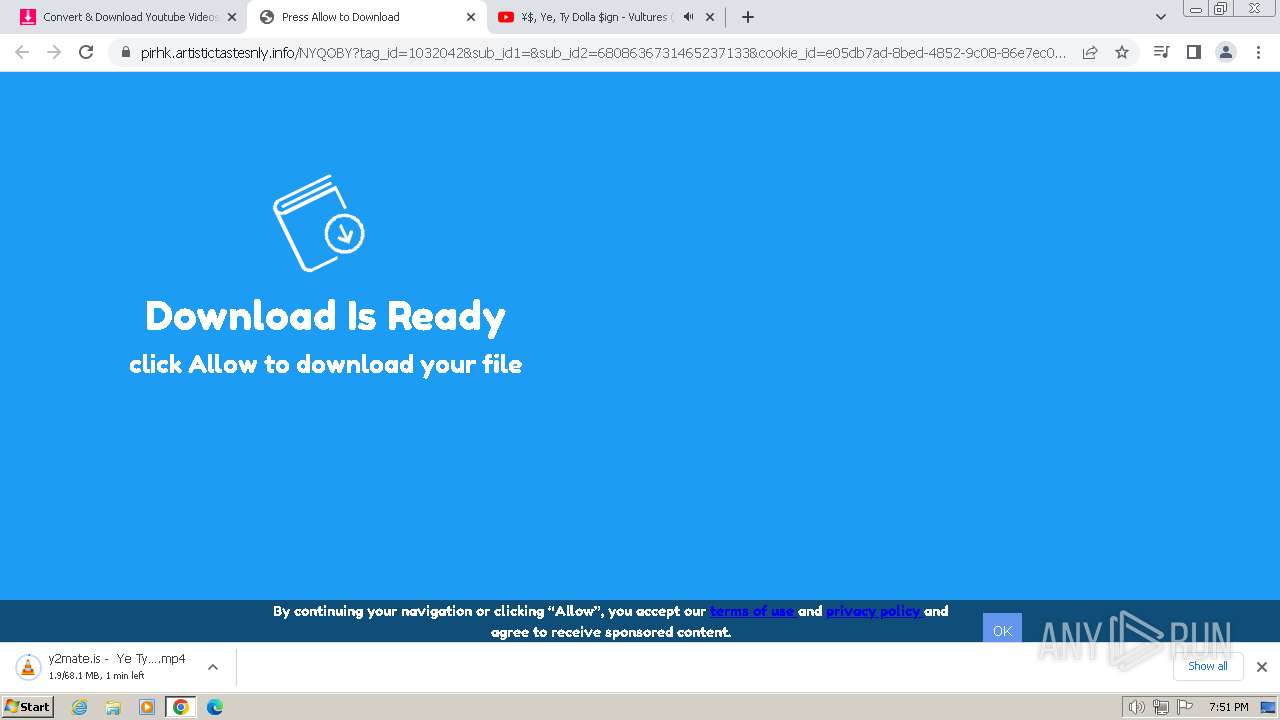This screenshot has width=1280, height=720.
Task: Open the y2mate.is mp4 download item
Action: 116,666
